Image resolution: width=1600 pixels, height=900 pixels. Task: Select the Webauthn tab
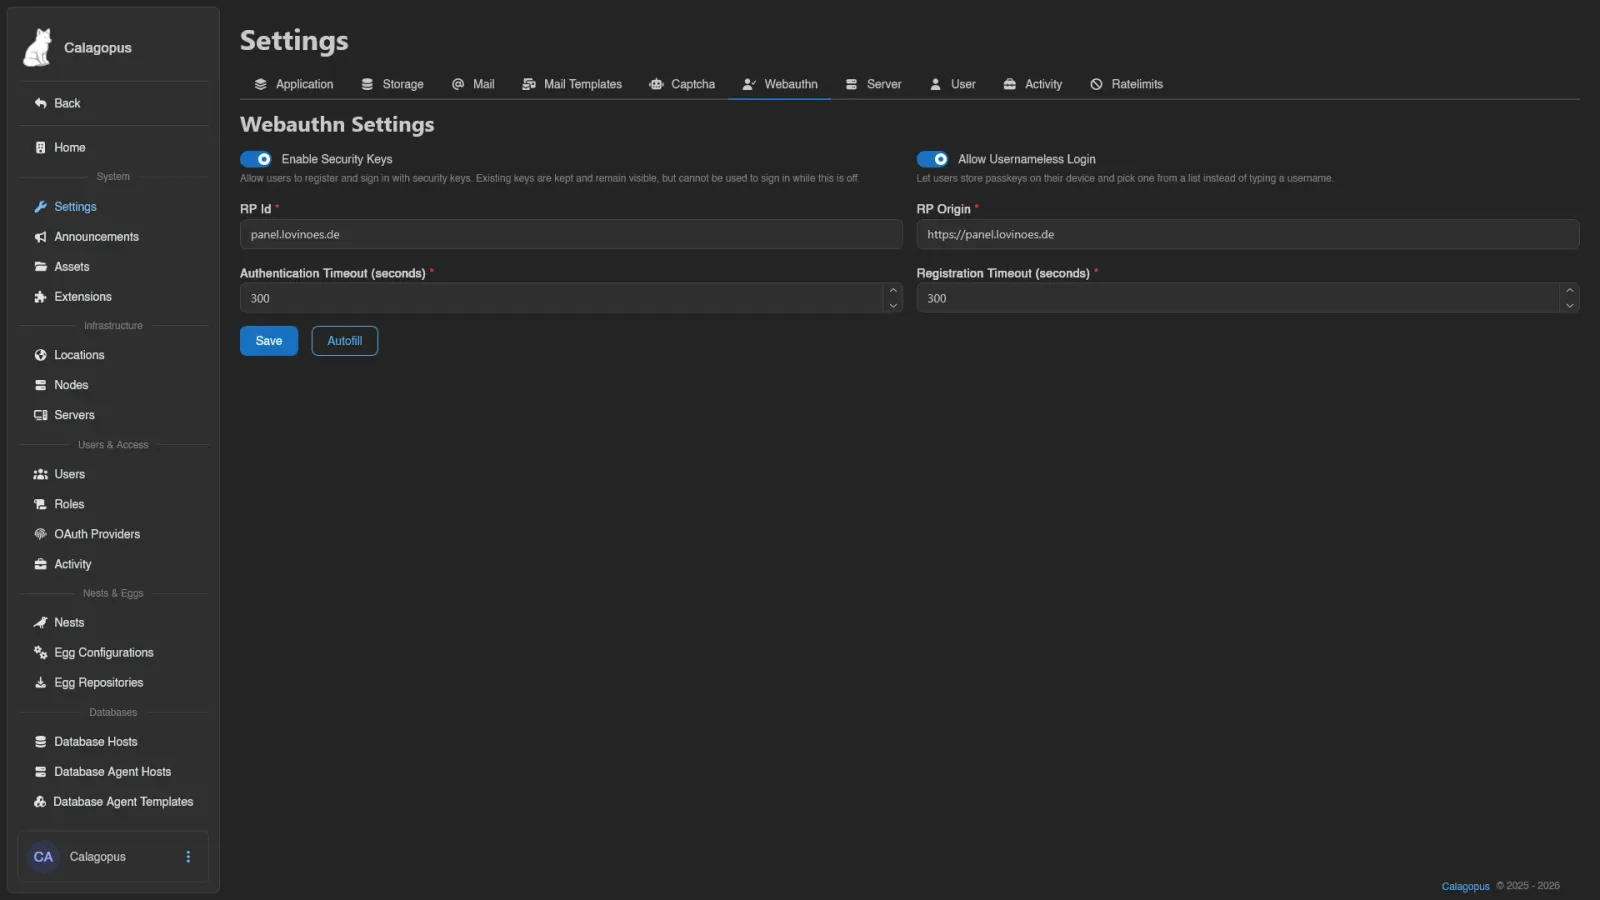coord(780,84)
